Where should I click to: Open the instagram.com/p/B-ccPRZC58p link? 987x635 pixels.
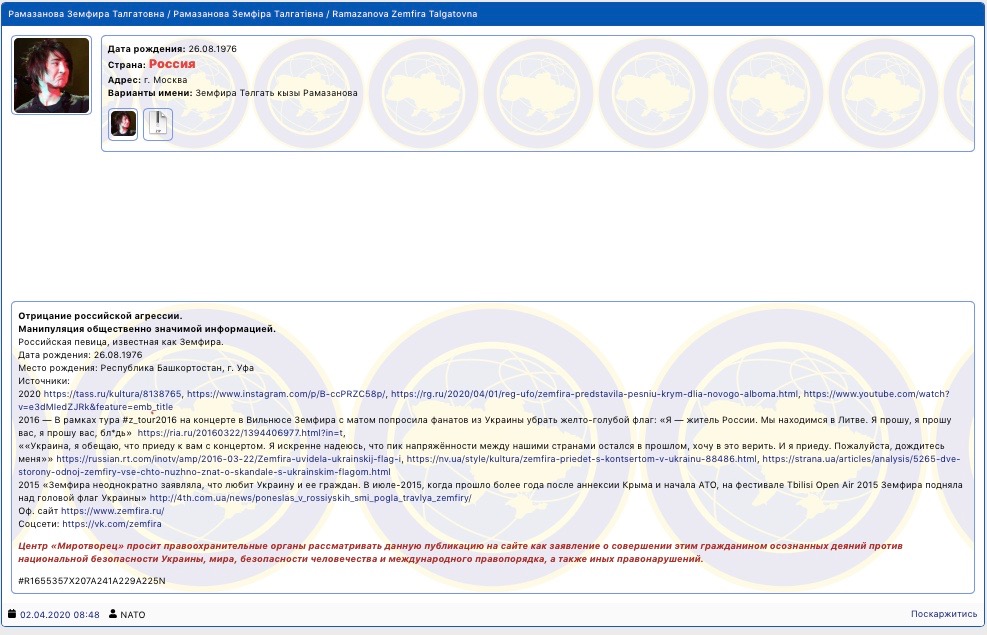(286, 394)
